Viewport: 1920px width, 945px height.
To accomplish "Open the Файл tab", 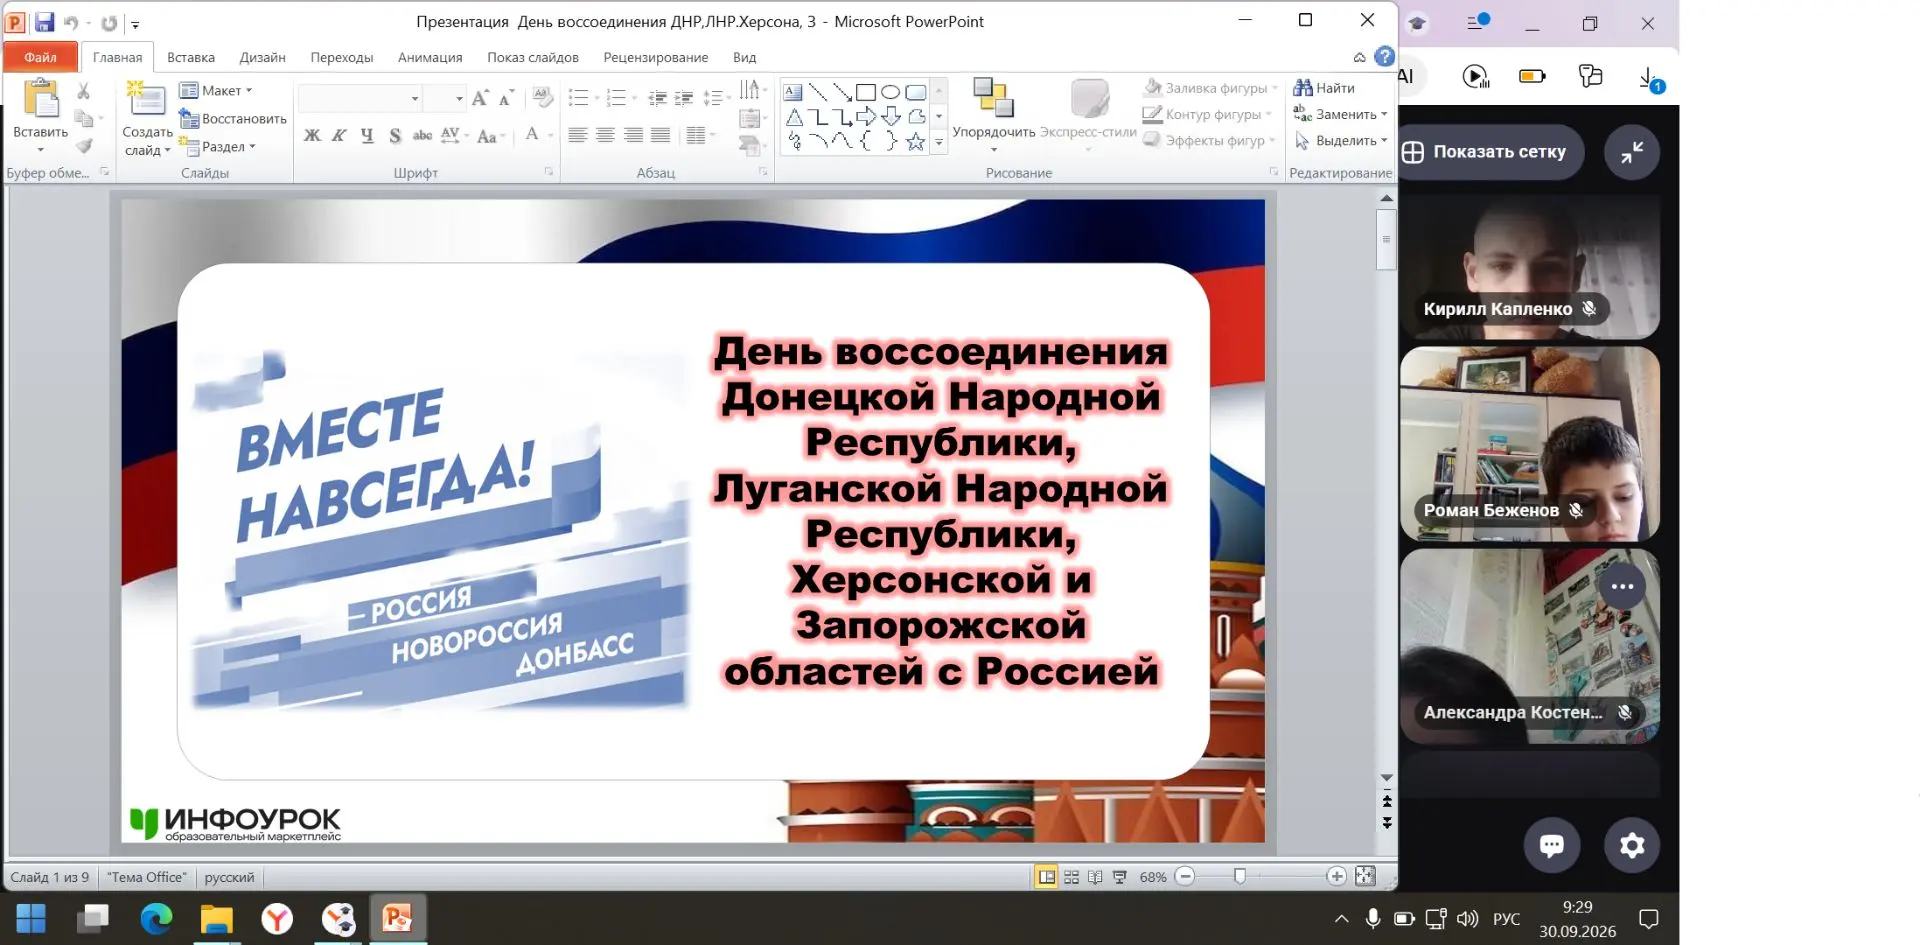I will (41, 57).
